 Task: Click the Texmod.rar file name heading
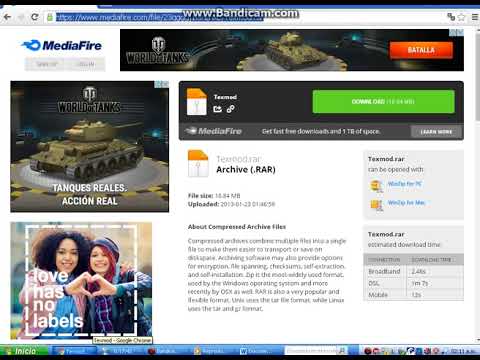[x=238, y=159]
